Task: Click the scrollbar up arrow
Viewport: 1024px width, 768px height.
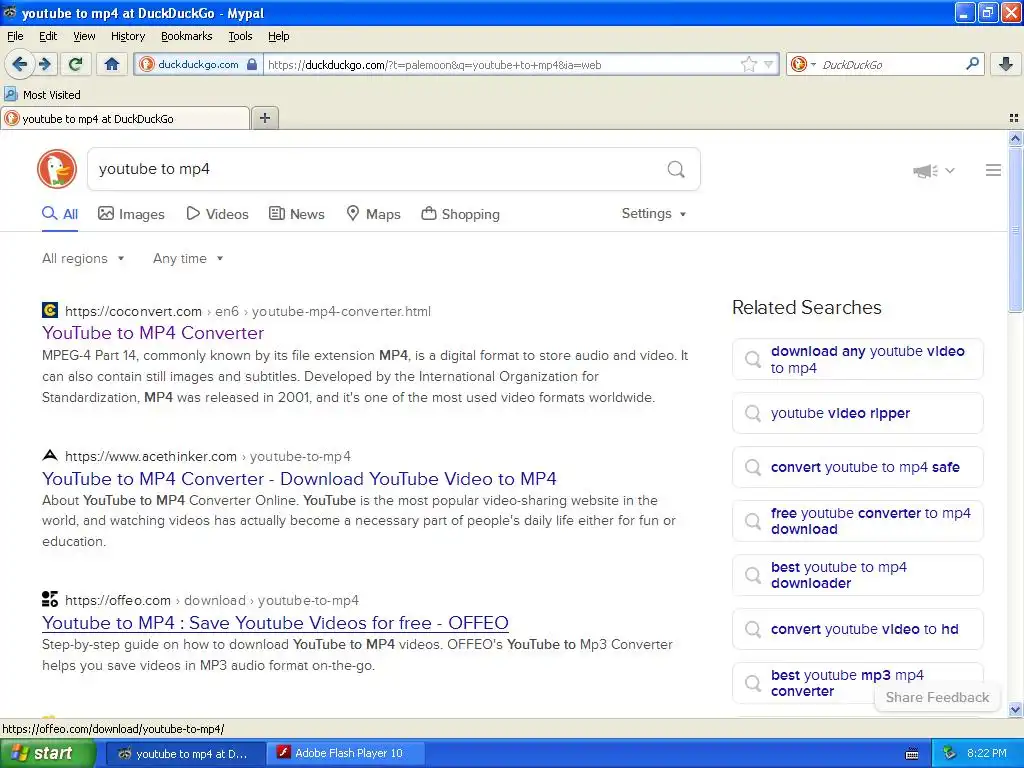Action: (x=1015, y=138)
